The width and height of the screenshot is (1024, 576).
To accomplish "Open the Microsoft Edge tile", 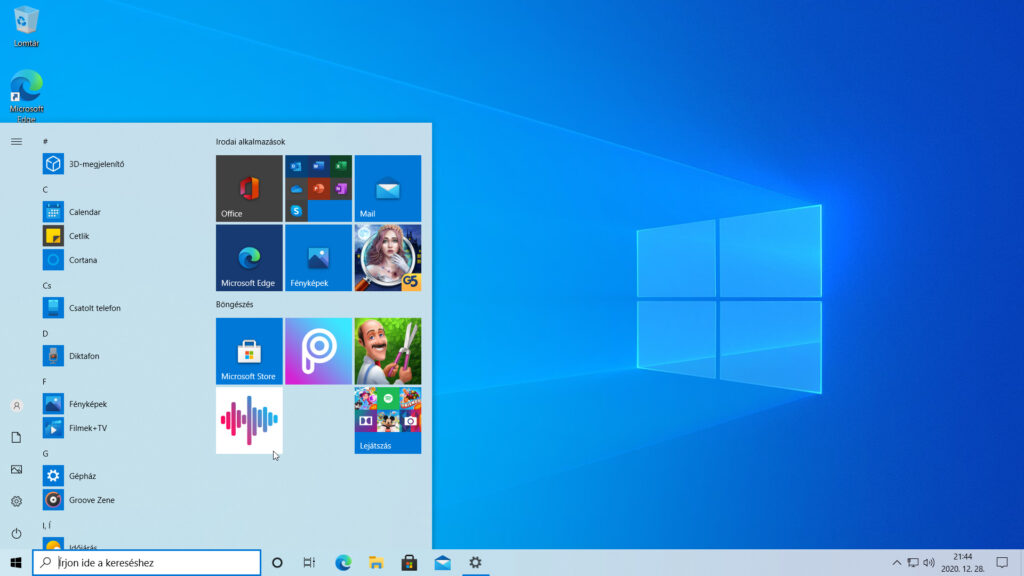I will pyautogui.click(x=249, y=257).
